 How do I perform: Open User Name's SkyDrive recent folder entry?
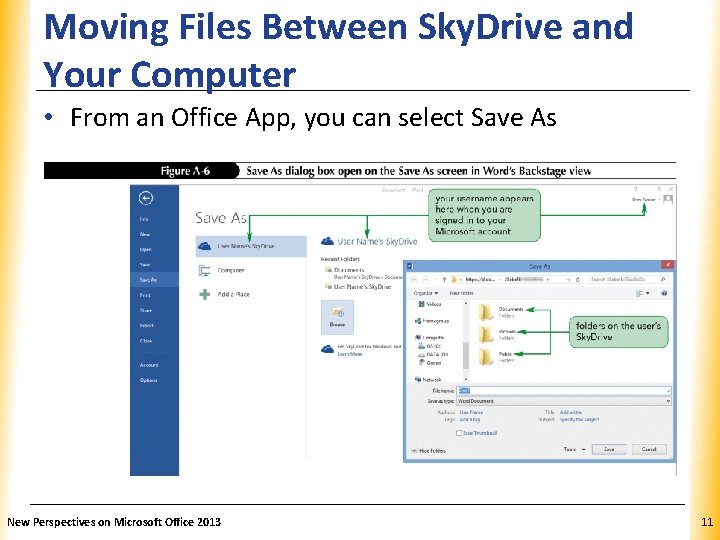(358, 287)
